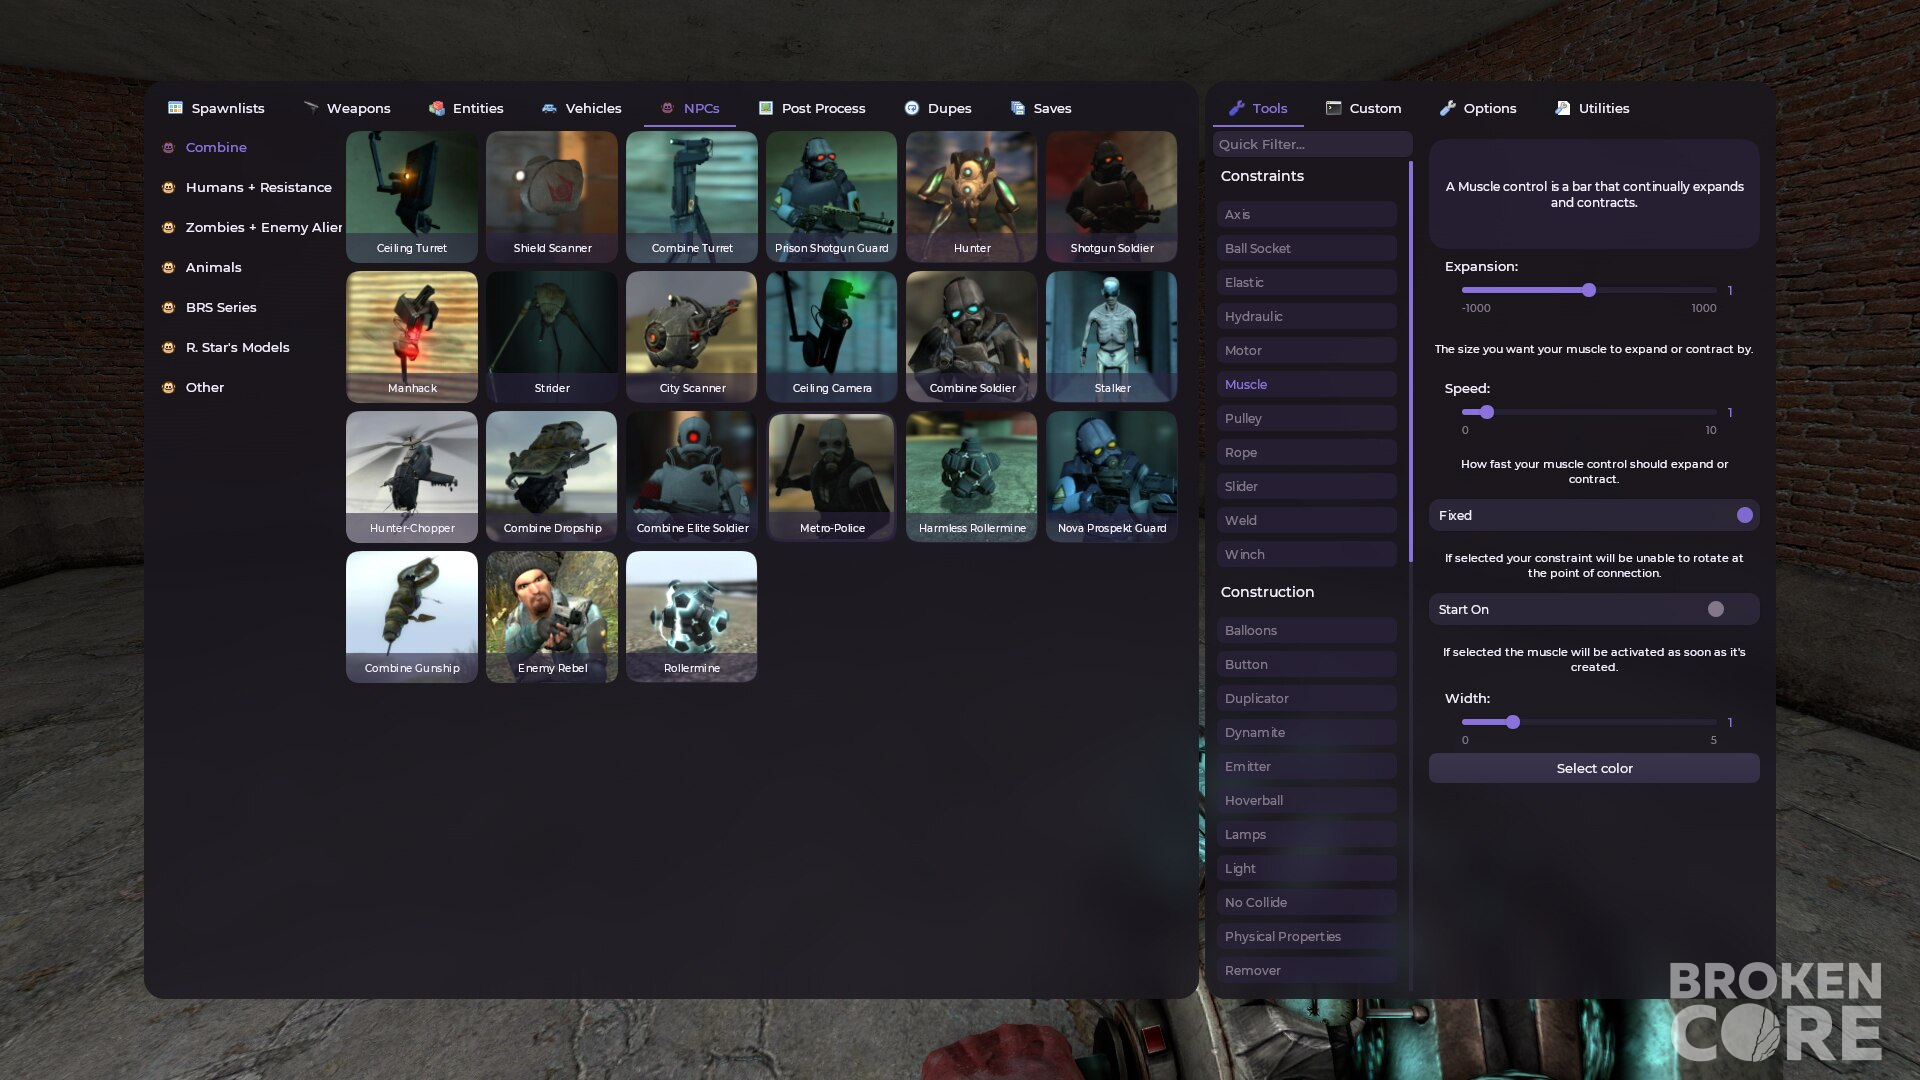Image resolution: width=1920 pixels, height=1080 pixels.
Task: Spawn the Ceiling Turret thumbnail
Action: tap(412, 196)
